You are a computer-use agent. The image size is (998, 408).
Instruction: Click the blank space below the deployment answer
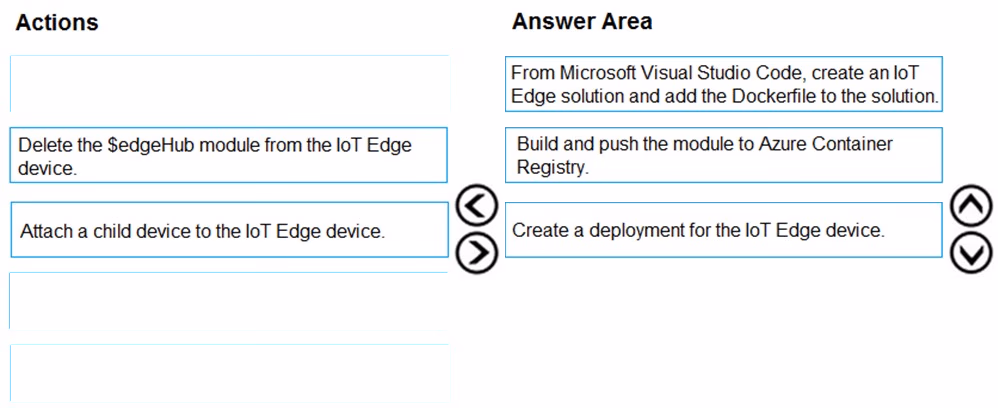[x=724, y=331]
